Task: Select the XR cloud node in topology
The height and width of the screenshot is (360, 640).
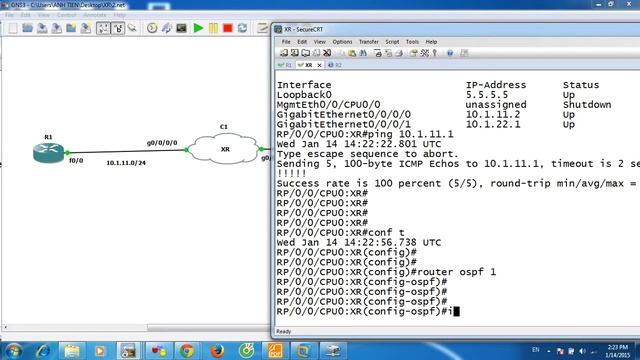Action: 224,149
